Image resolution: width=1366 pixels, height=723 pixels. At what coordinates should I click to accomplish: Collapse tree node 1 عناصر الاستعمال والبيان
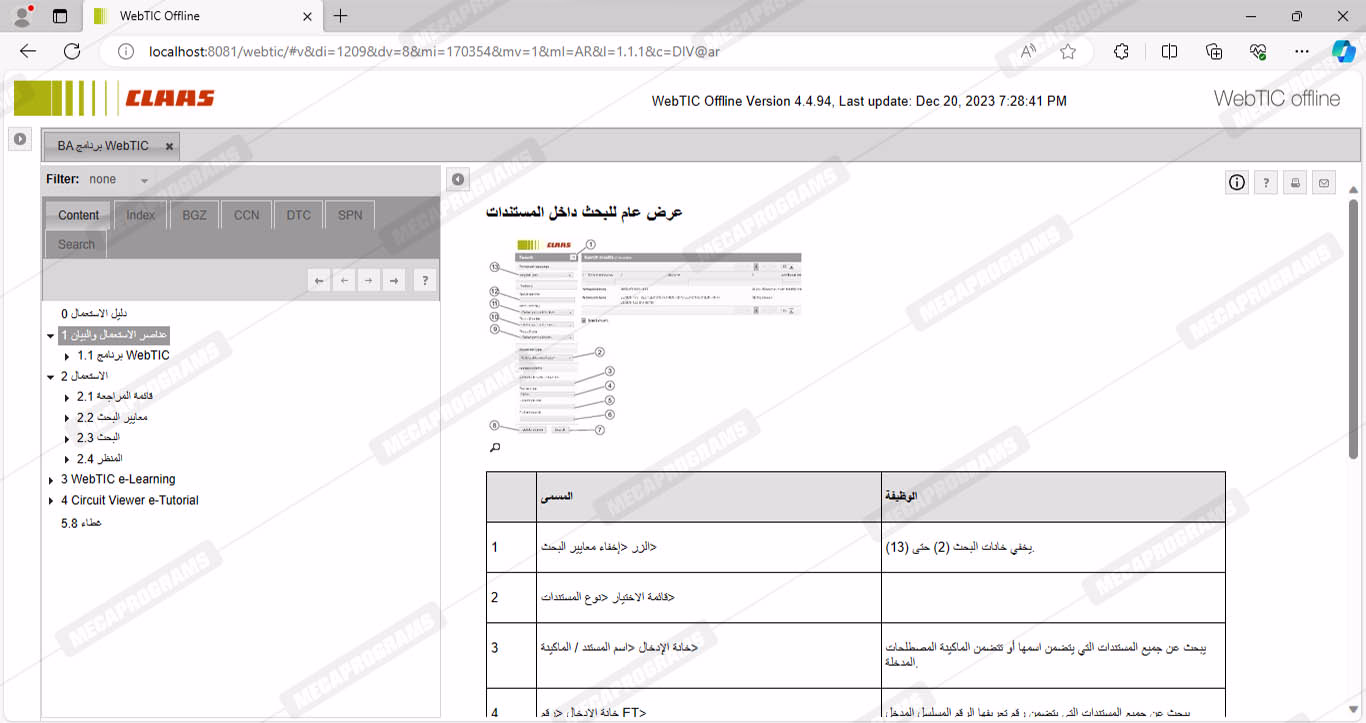pyautogui.click(x=51, y=335)
